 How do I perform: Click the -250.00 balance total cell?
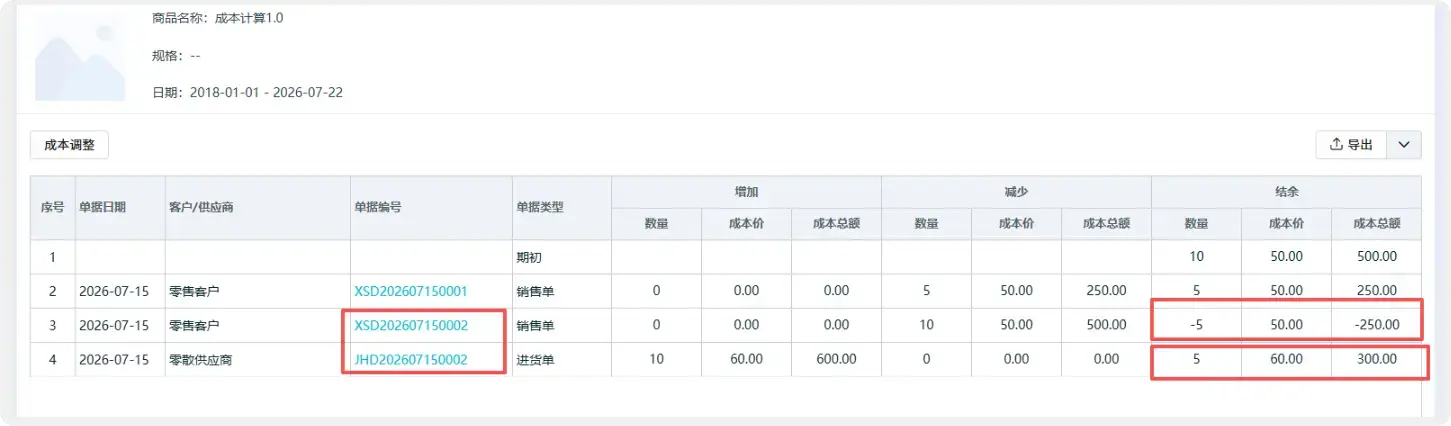[x=1376, y=325]
